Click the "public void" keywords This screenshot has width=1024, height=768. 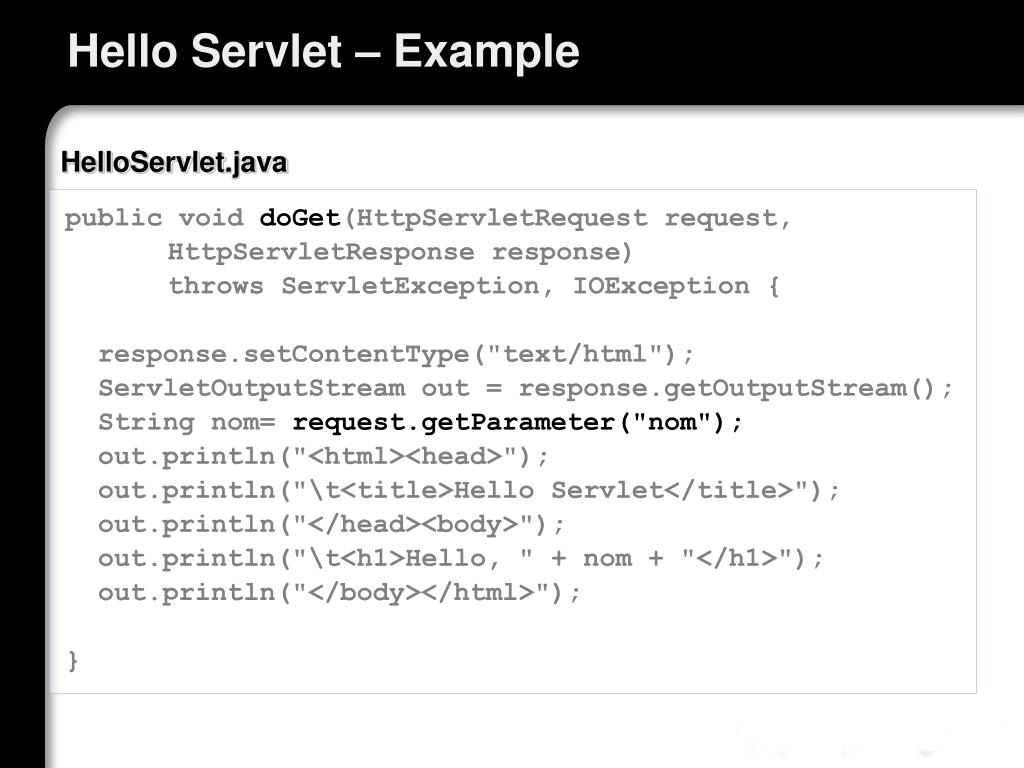pyautogui.click(x=154, y=218)
